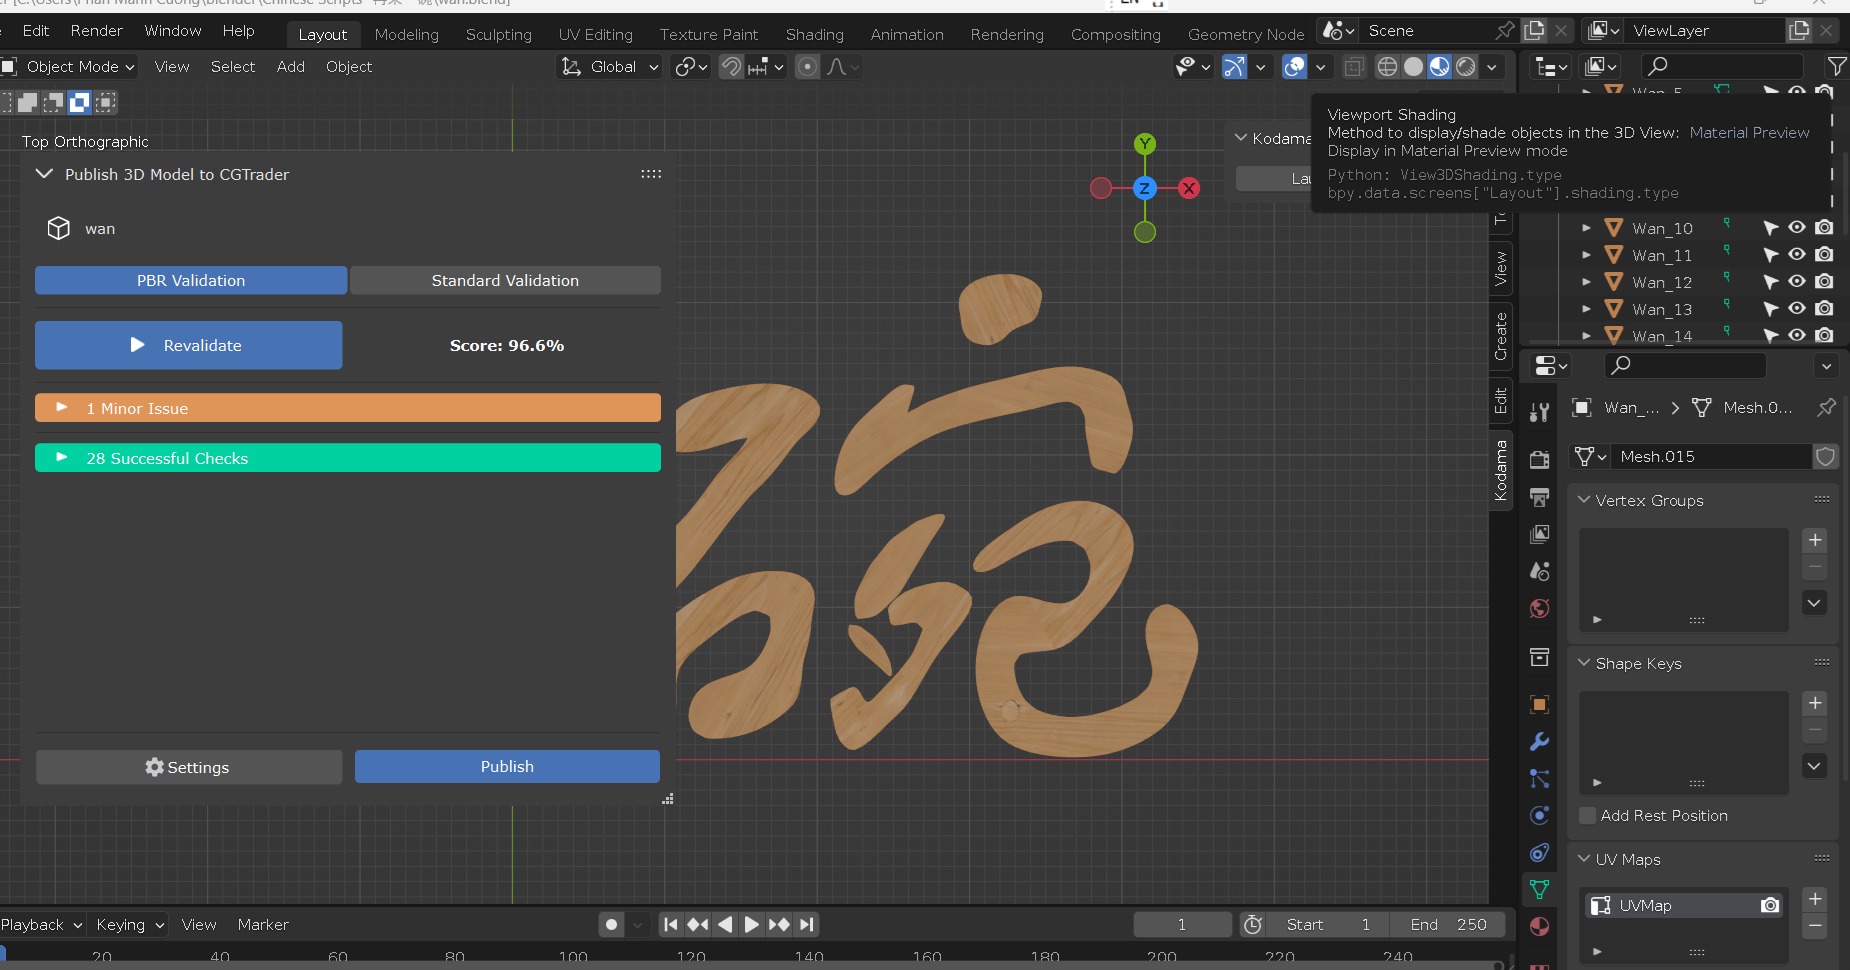Viewport: 1850px width, 970px height.
Task: Enable the Add Rest Position checkbox
Action: coord(1588,816)
